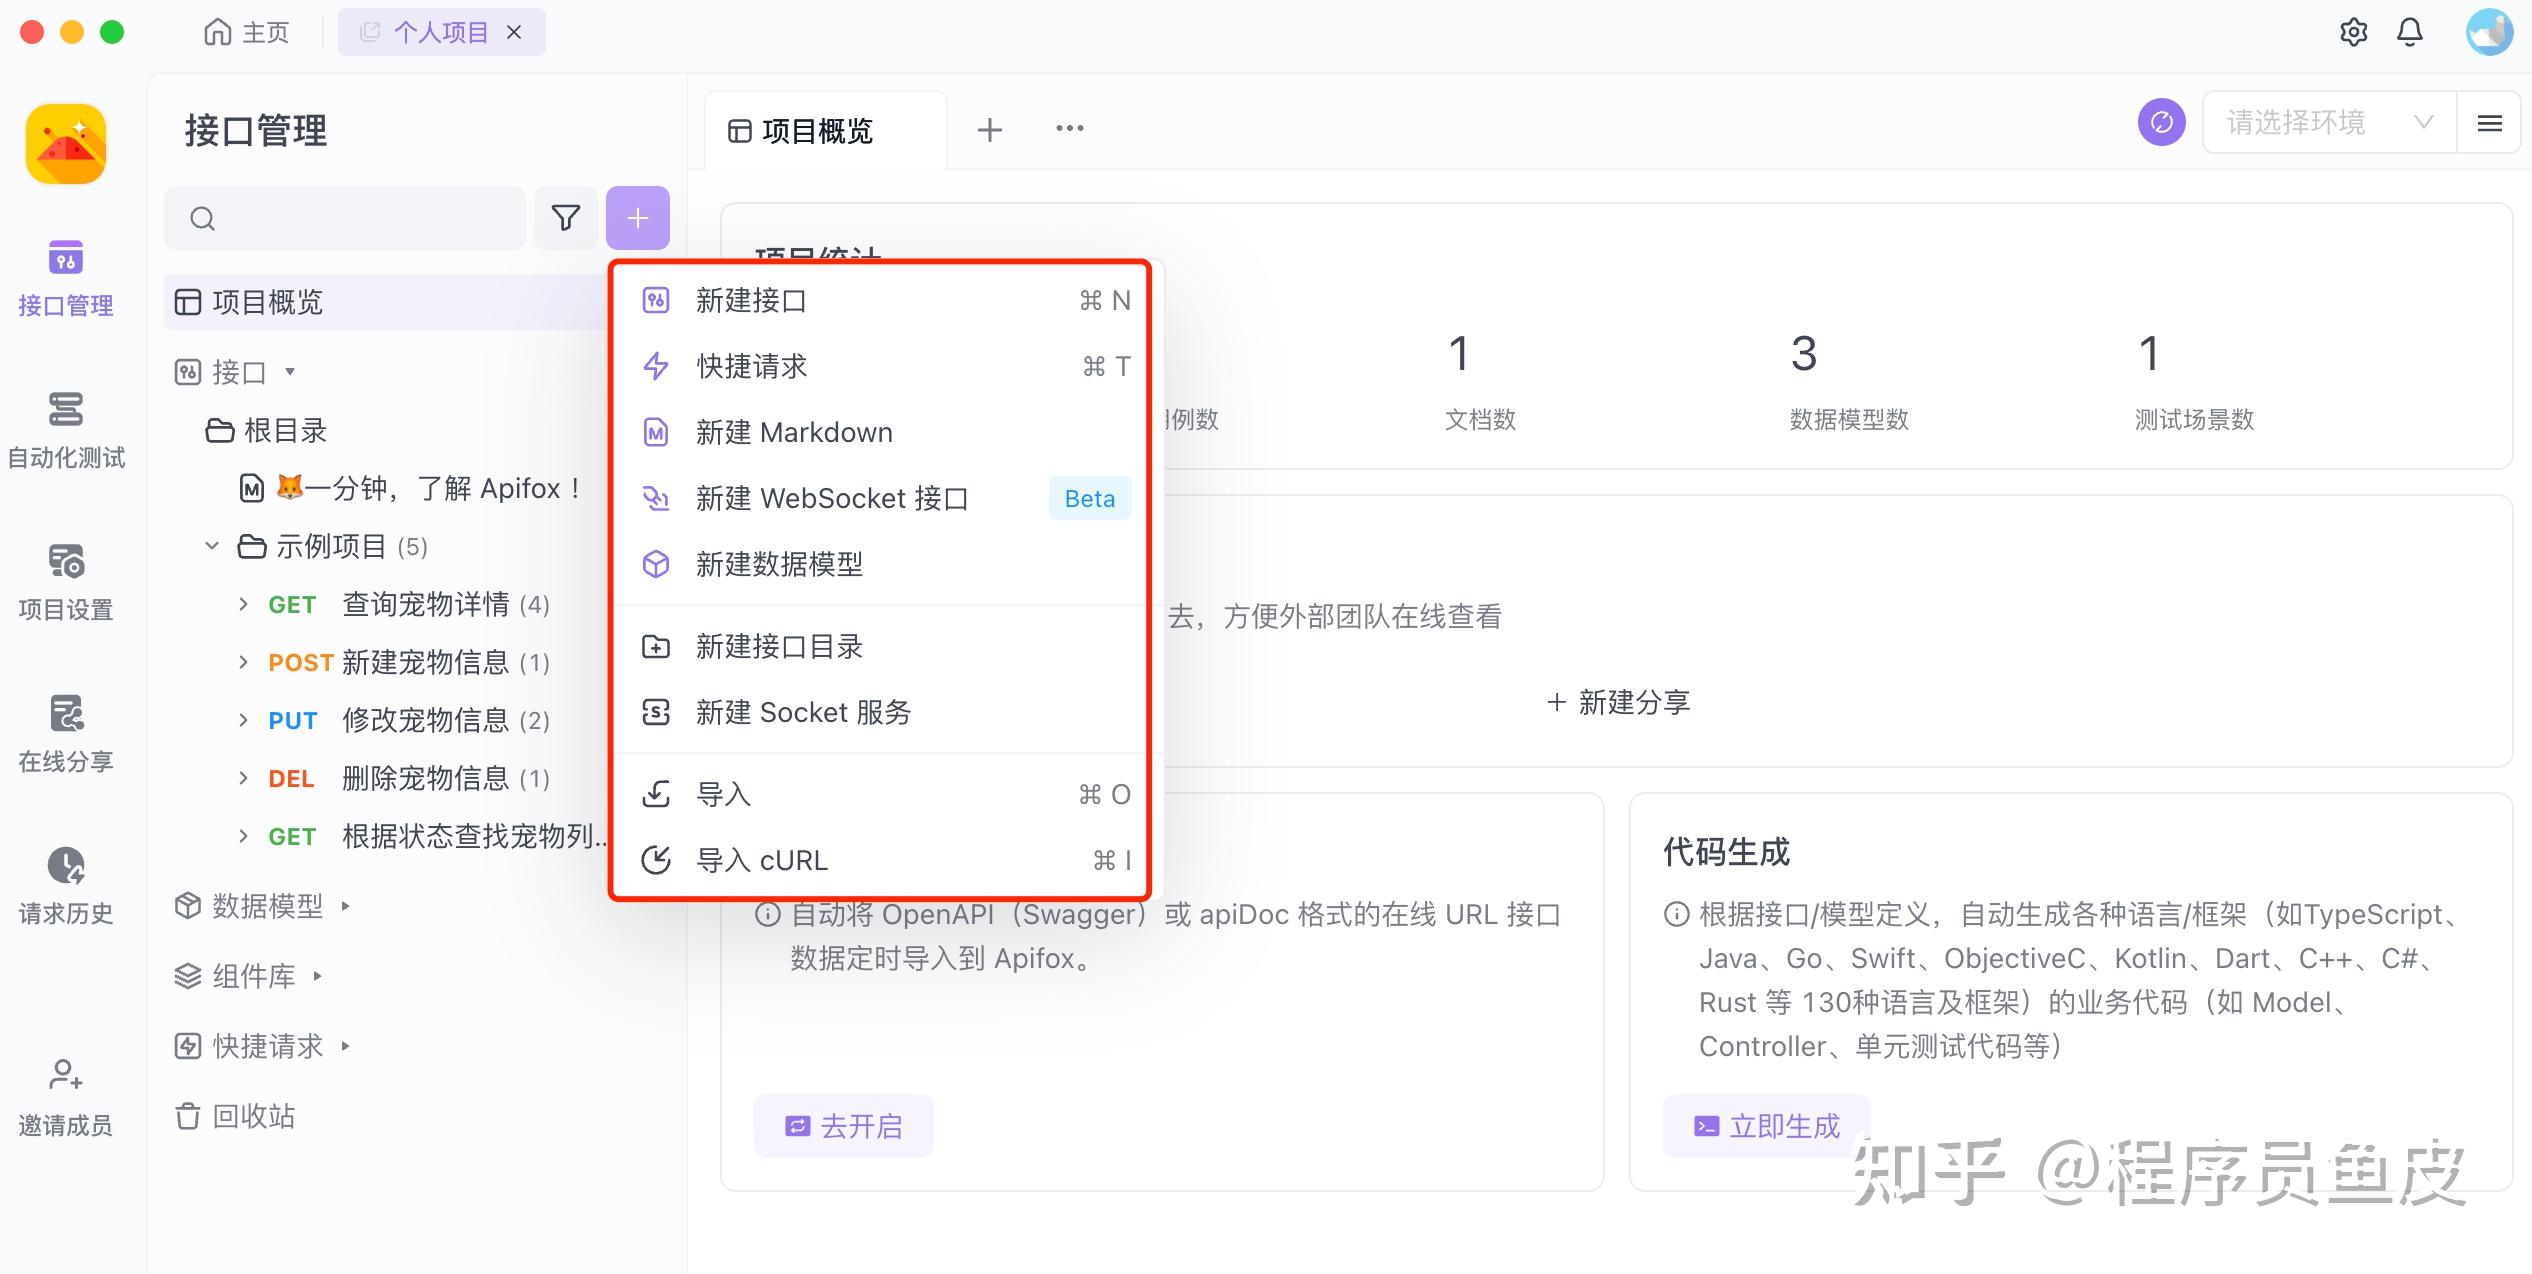Open the 查询宠物详情 interface

[426, 604]
